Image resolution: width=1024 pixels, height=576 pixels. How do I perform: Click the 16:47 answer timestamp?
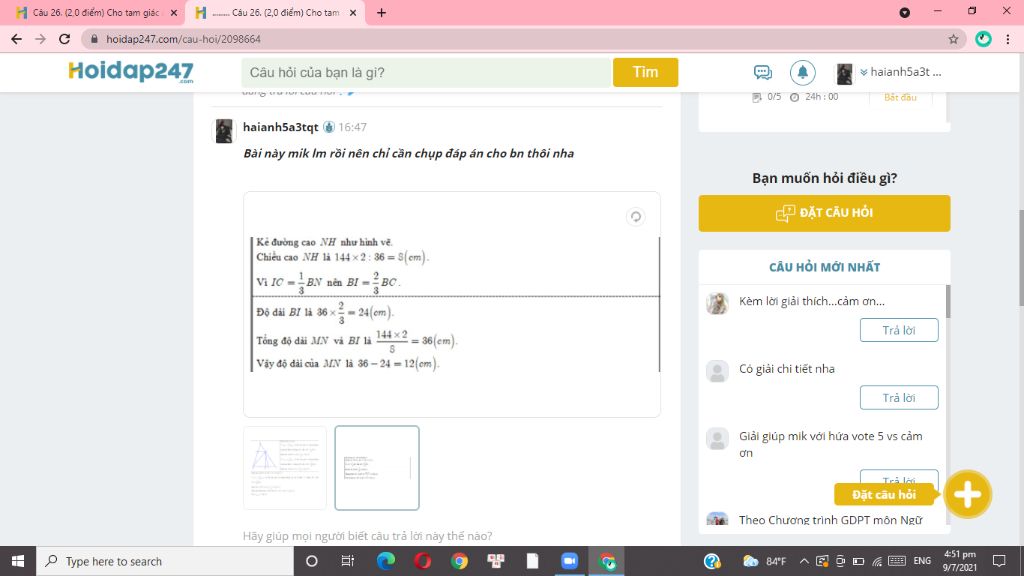[x=352, y=127]
